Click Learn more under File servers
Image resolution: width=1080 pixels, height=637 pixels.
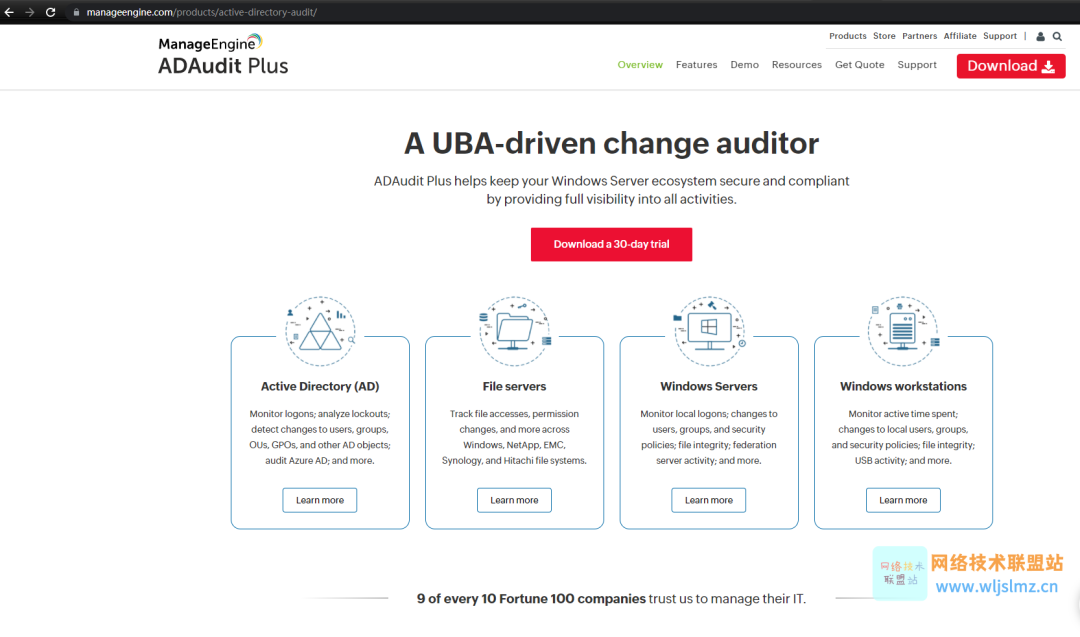click(515, 500)
